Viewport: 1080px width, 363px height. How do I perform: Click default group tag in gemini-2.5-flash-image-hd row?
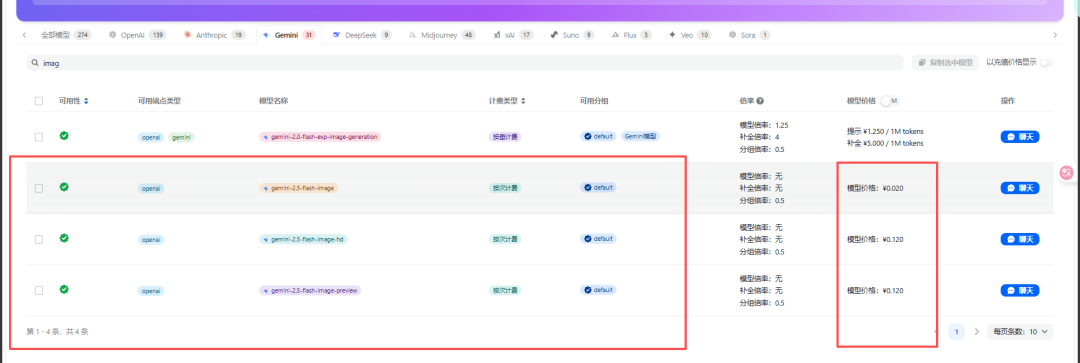[599, 238]
